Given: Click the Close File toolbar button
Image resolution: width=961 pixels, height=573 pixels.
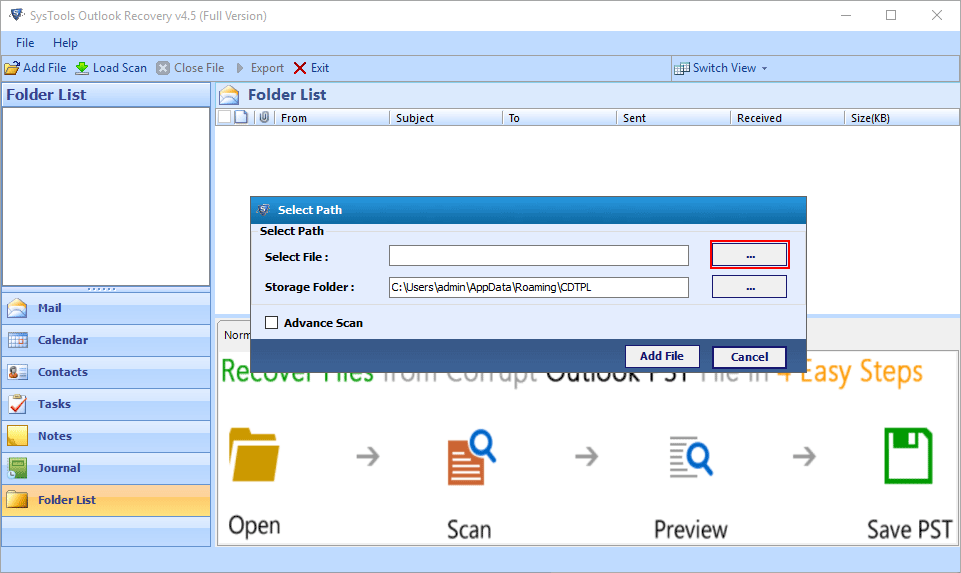Looking at the screenshot, I should coord(190,68).
